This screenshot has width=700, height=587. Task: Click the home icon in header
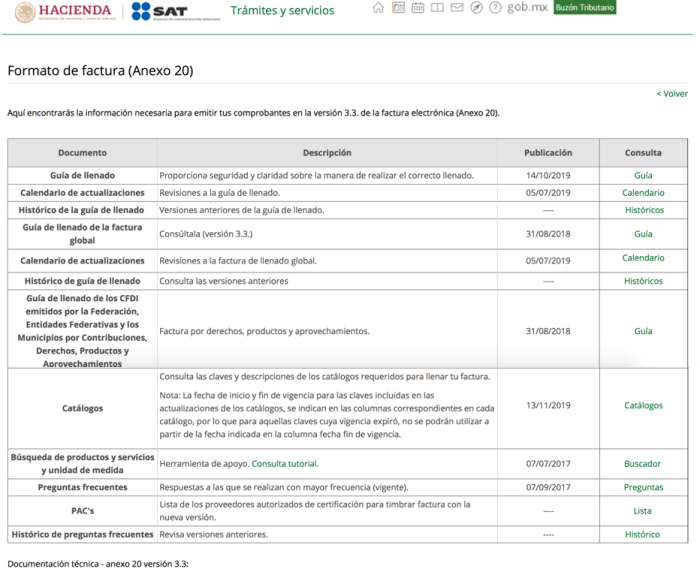click(378, 9)
